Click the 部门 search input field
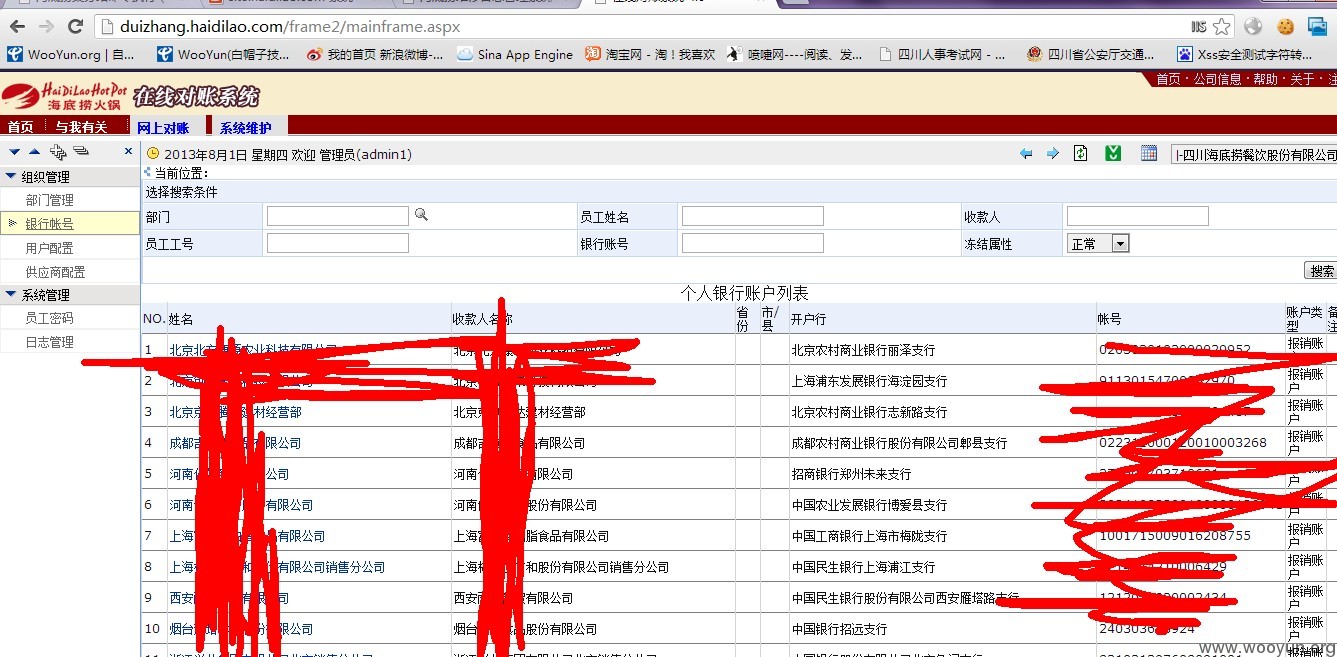 pyautogui.click(x=338, y=216)
